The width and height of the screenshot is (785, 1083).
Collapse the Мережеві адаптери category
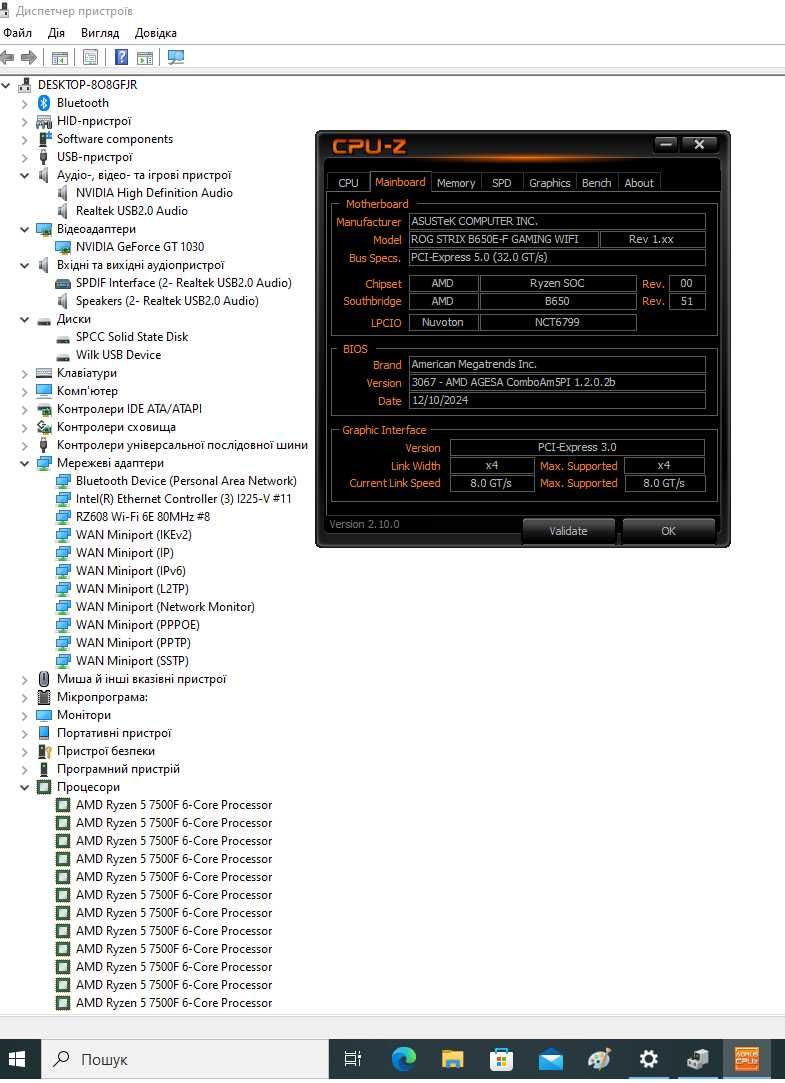point(25,463)
